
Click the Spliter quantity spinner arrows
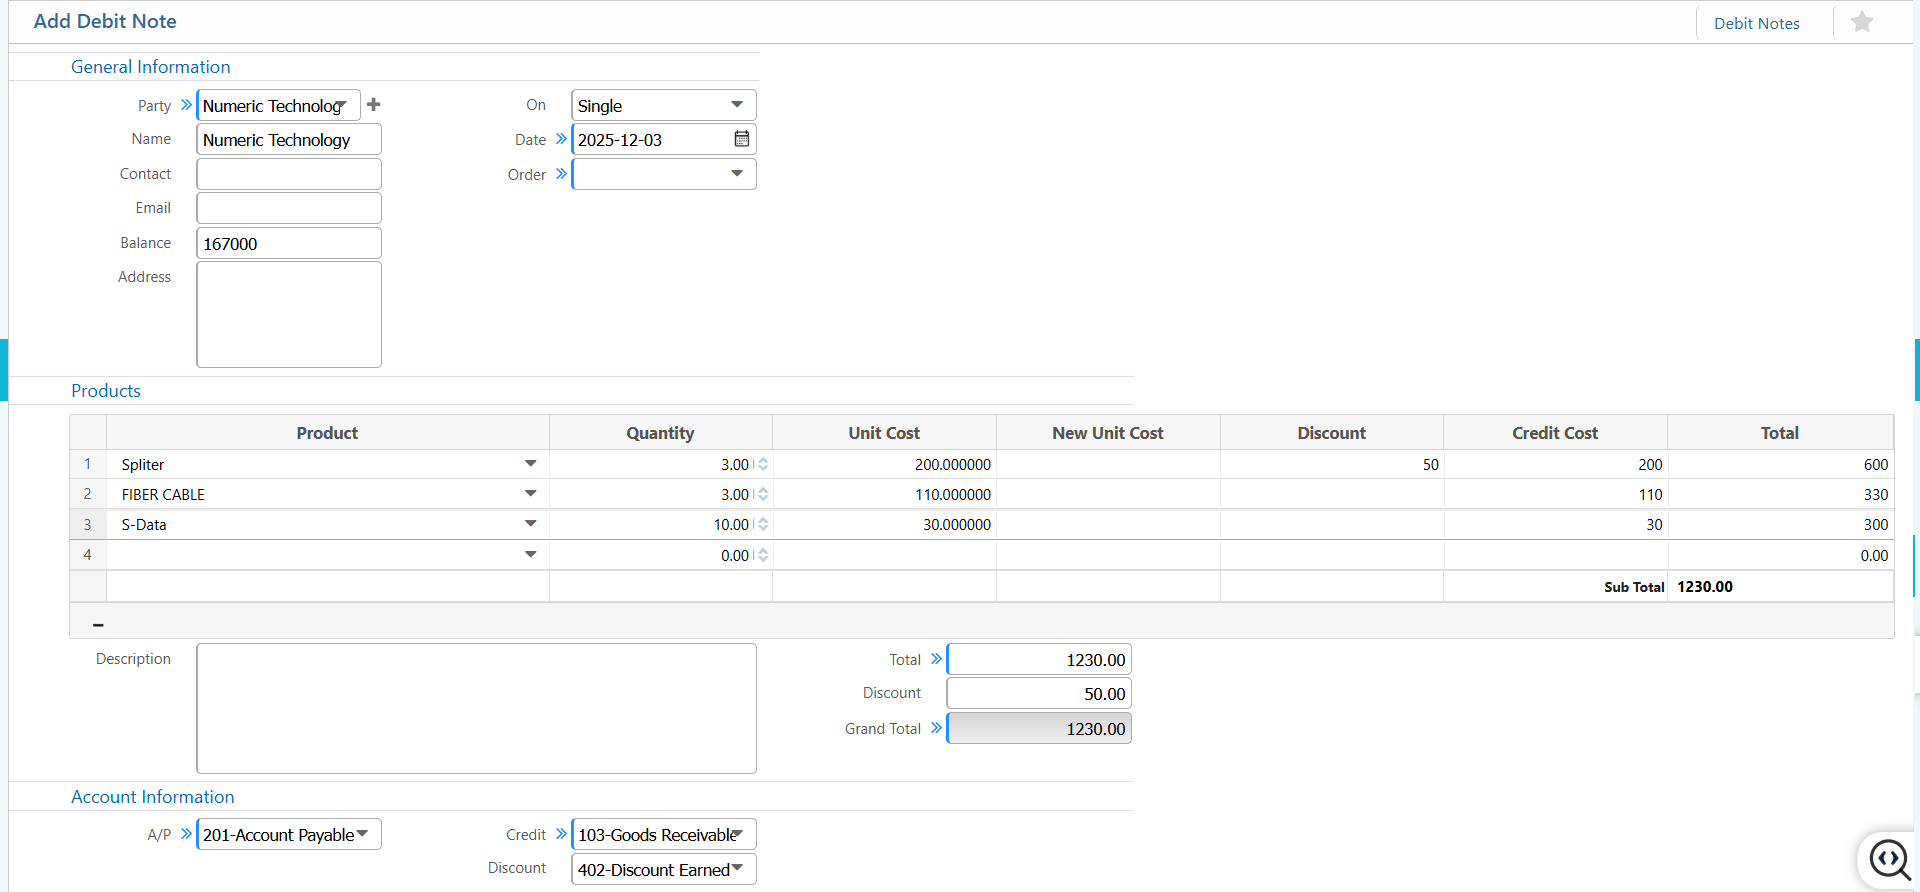[763, 465]
